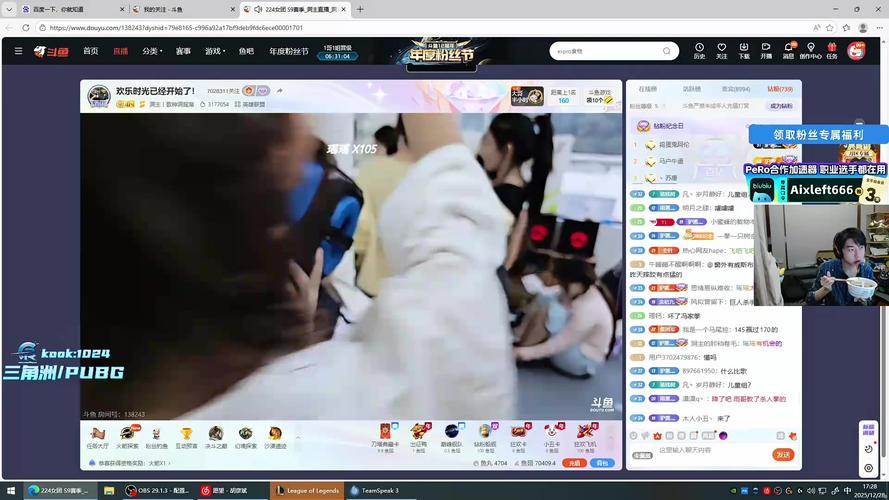Open the hamburger menu beside Douyu logo
Screen dimensions: 889x500
[x=18, y=51]
